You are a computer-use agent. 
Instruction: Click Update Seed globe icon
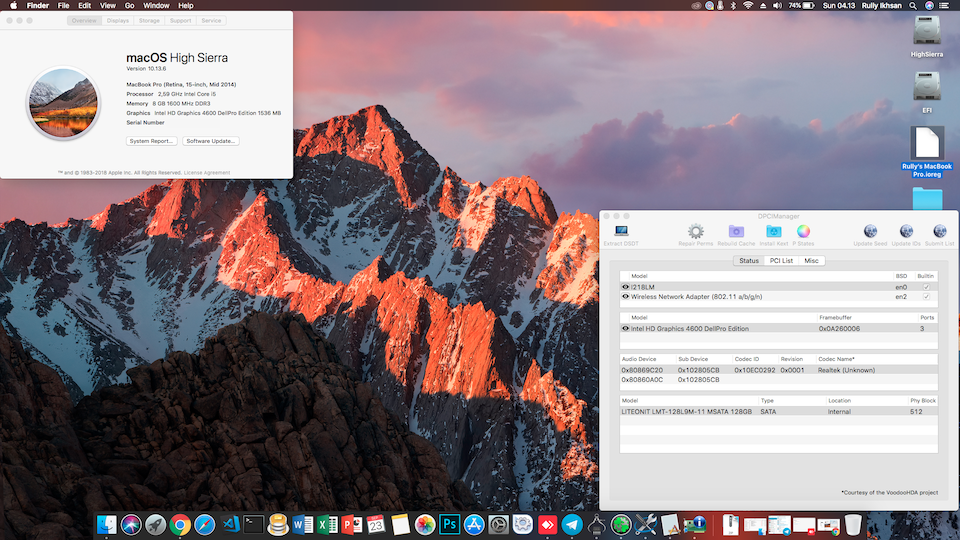click(x=870, y=232)
